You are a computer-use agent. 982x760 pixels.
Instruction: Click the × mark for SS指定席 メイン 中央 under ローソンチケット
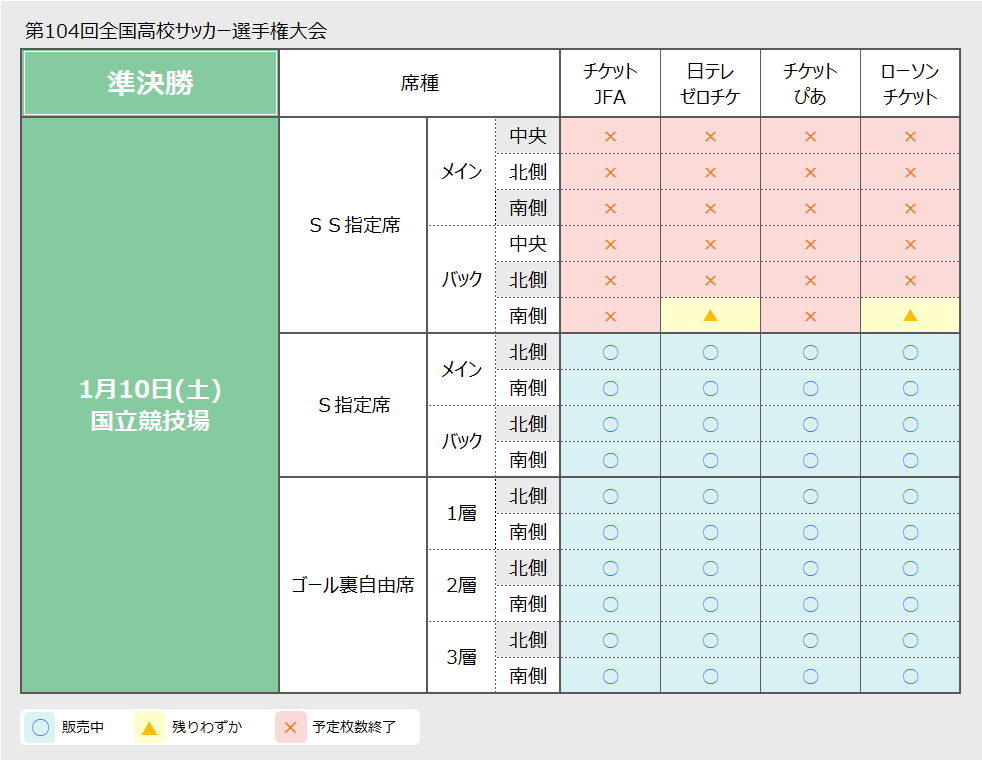tap(911, 136)
